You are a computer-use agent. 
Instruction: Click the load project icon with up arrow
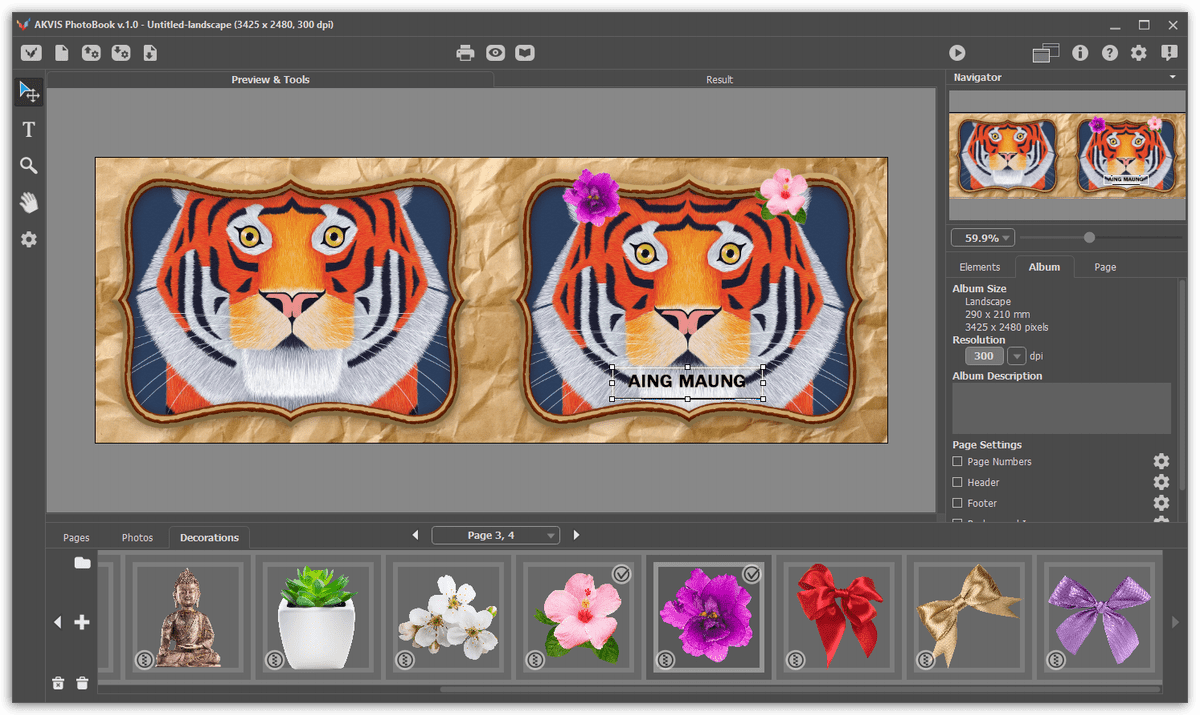click(x=91, y=53)
